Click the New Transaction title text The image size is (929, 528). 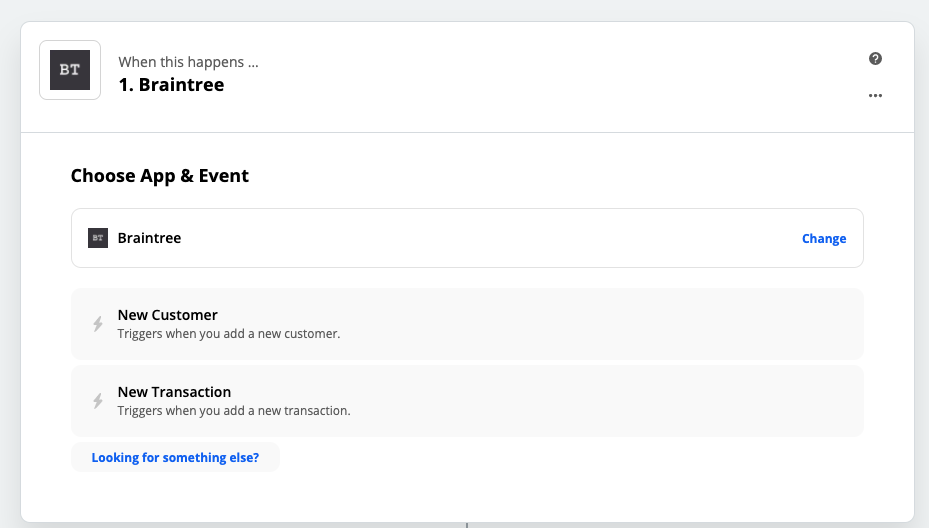tap(174, 392)
